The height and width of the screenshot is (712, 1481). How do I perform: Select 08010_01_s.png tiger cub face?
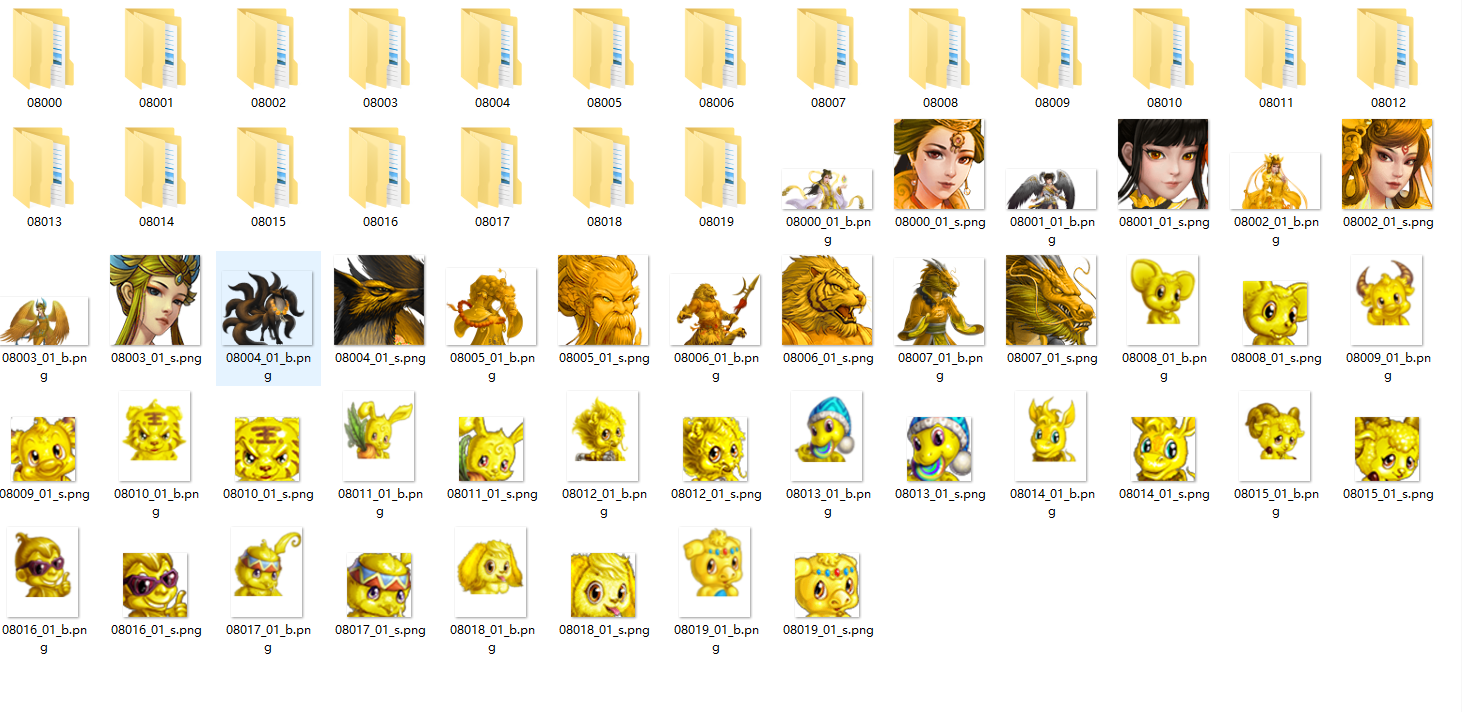(x=267, y=449)
